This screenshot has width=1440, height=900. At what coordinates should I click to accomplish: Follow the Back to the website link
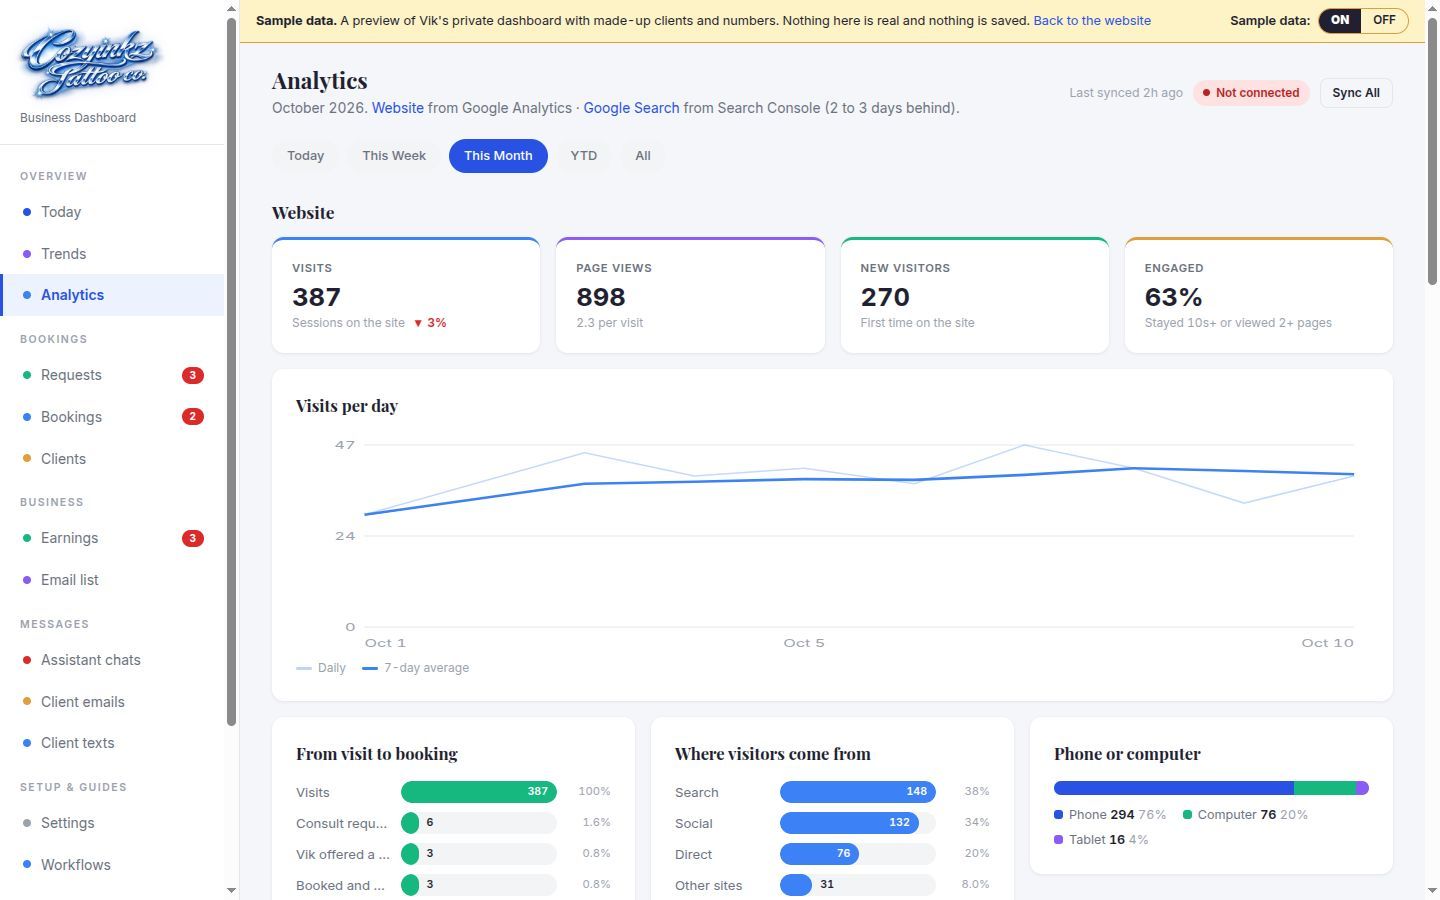click(x=1092, y=20)
